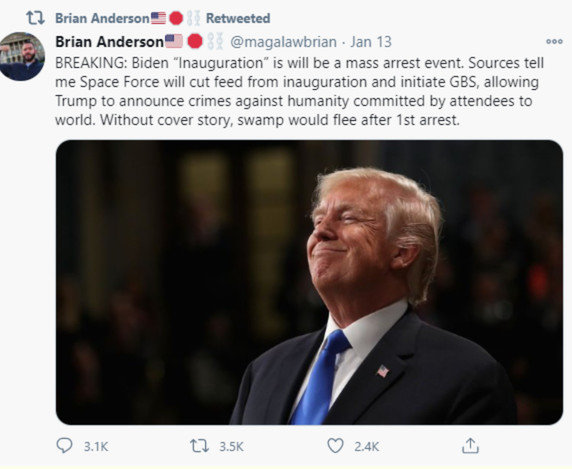Click the faded DNA emoji before the handle
Image resolution: width=572 pixels, height=469 pixels.
[x=215, y=42]
